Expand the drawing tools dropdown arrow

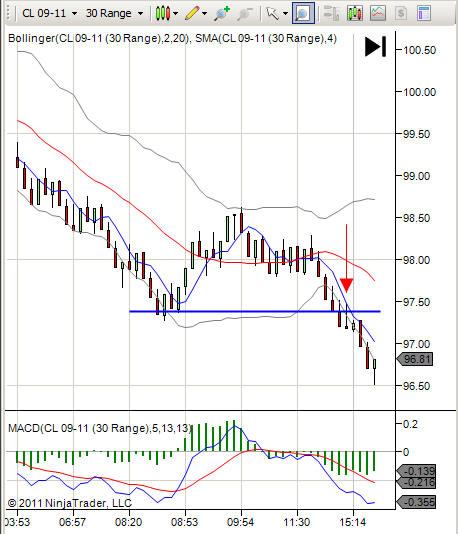click(x=204, y=14)
